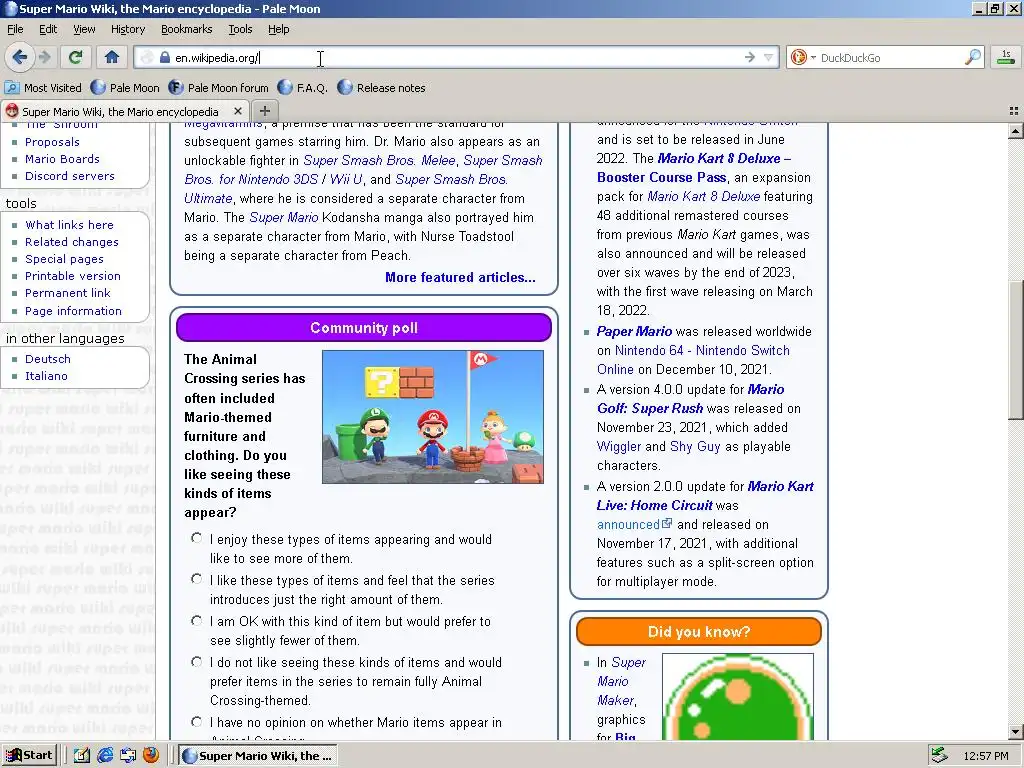
Task: Open the 'More featured articles...' link
Action: 460,277
